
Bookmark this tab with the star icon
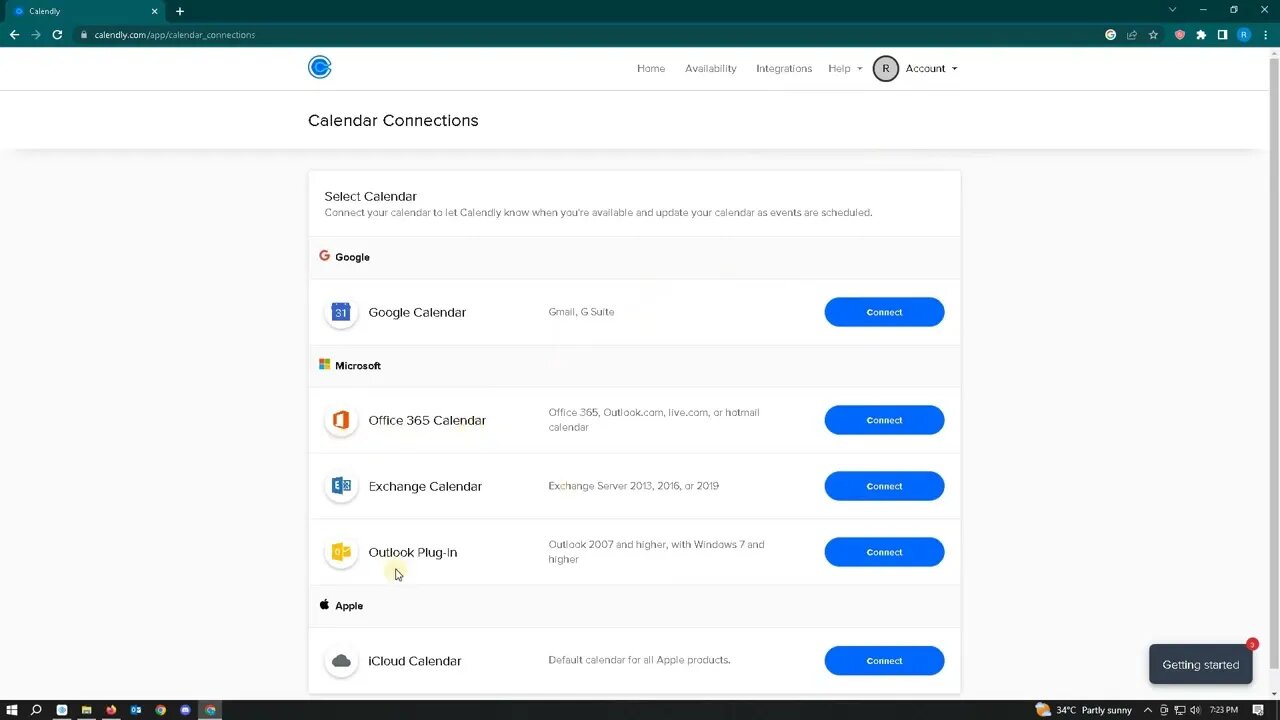(1153, 35)
